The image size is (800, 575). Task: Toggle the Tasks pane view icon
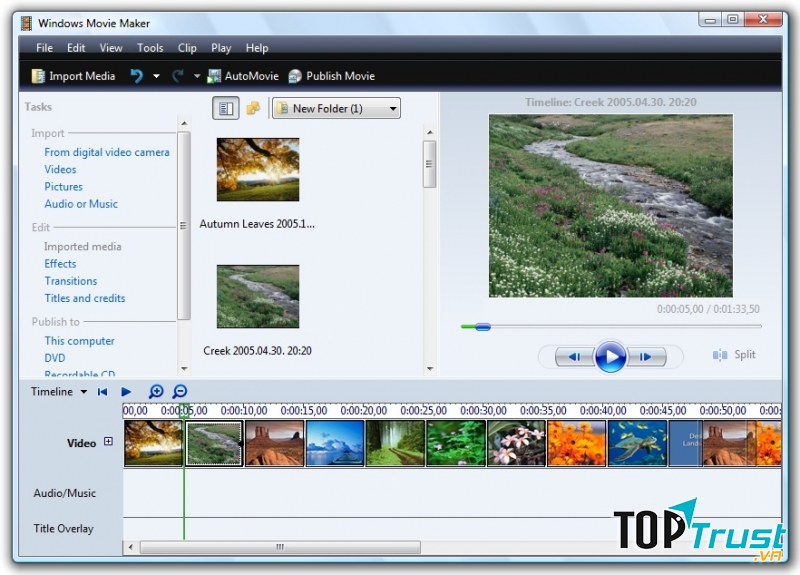(226, 108)
